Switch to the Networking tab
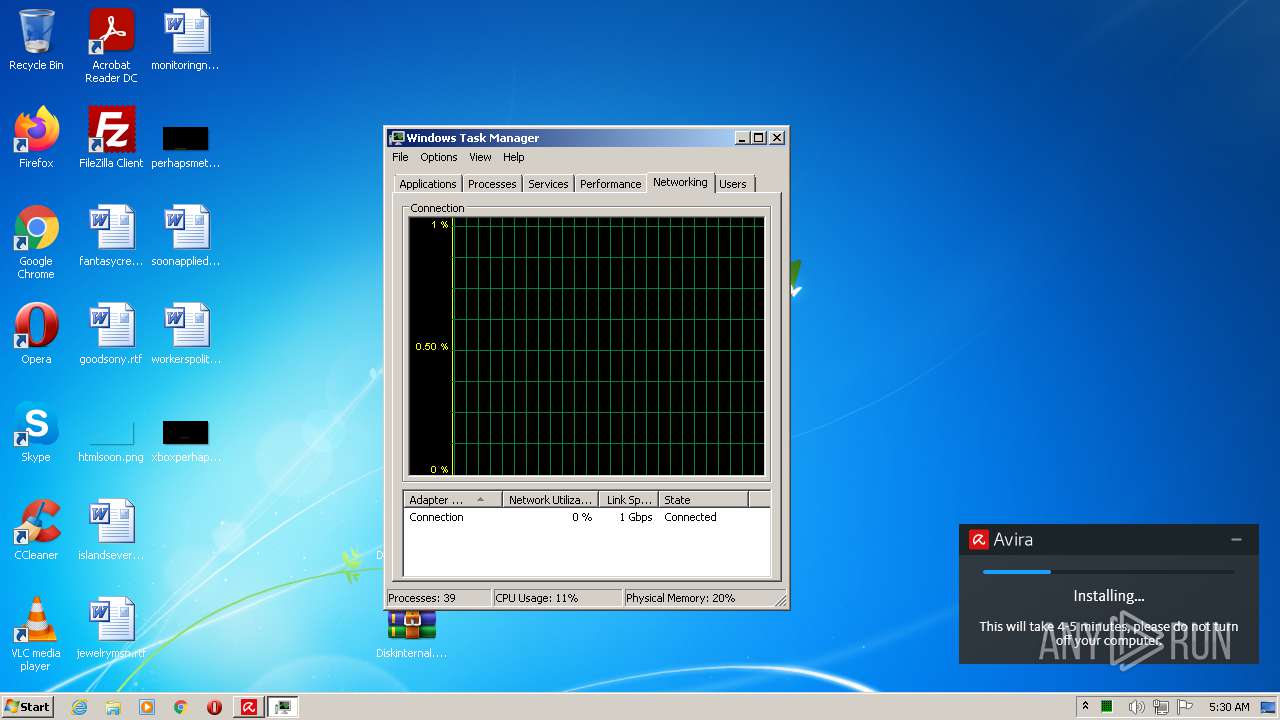The width and height of the screenshot is (1280, 720). (x=680, y=182)
